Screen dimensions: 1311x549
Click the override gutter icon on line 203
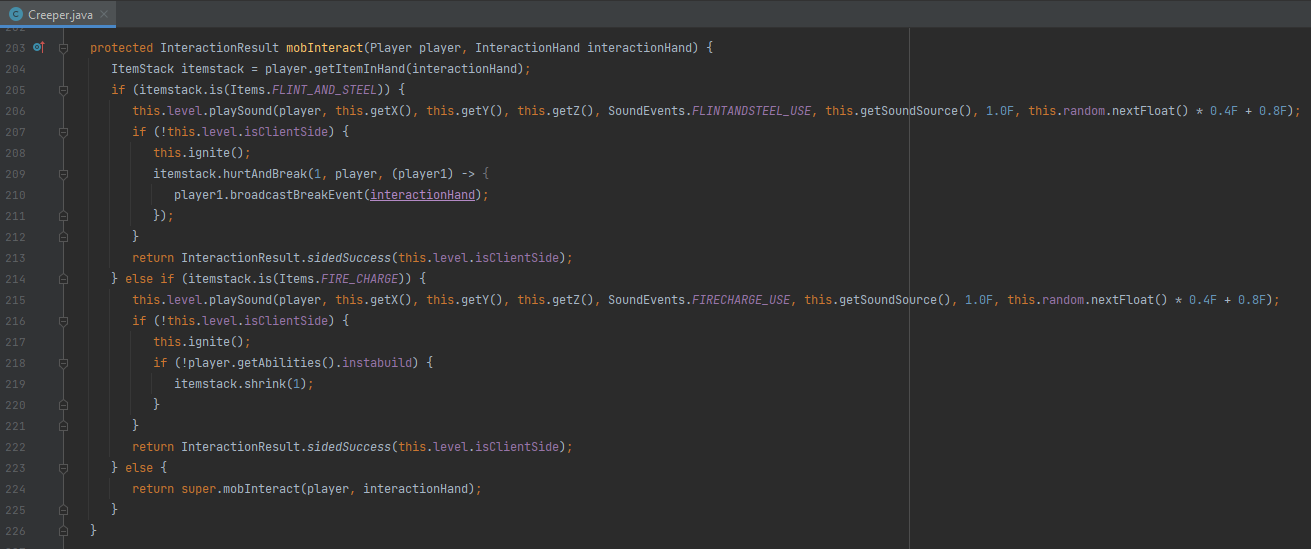38,47
